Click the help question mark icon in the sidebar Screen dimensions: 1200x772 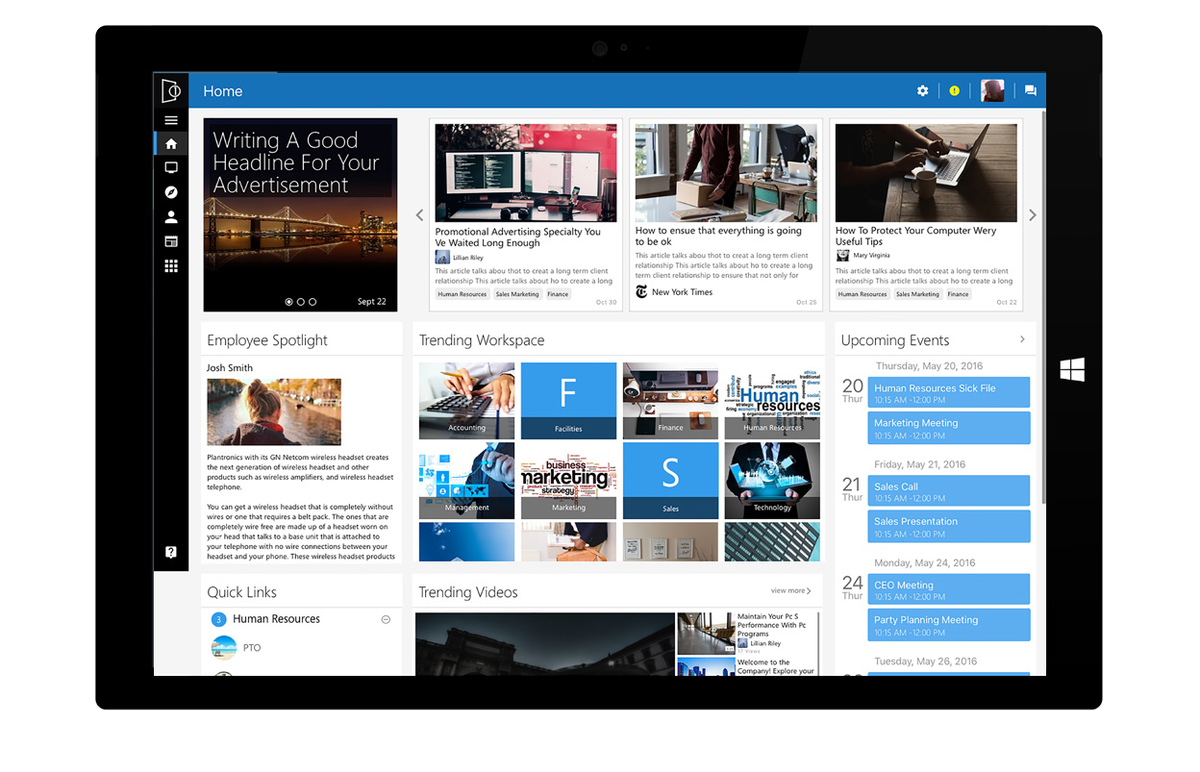click(x=171, y=552)
